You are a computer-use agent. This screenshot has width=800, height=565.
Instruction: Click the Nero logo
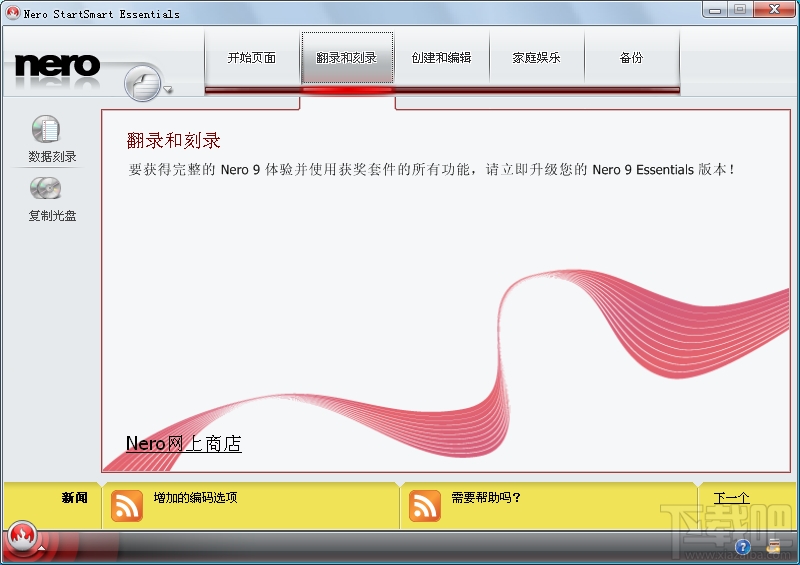pos(57,66)
